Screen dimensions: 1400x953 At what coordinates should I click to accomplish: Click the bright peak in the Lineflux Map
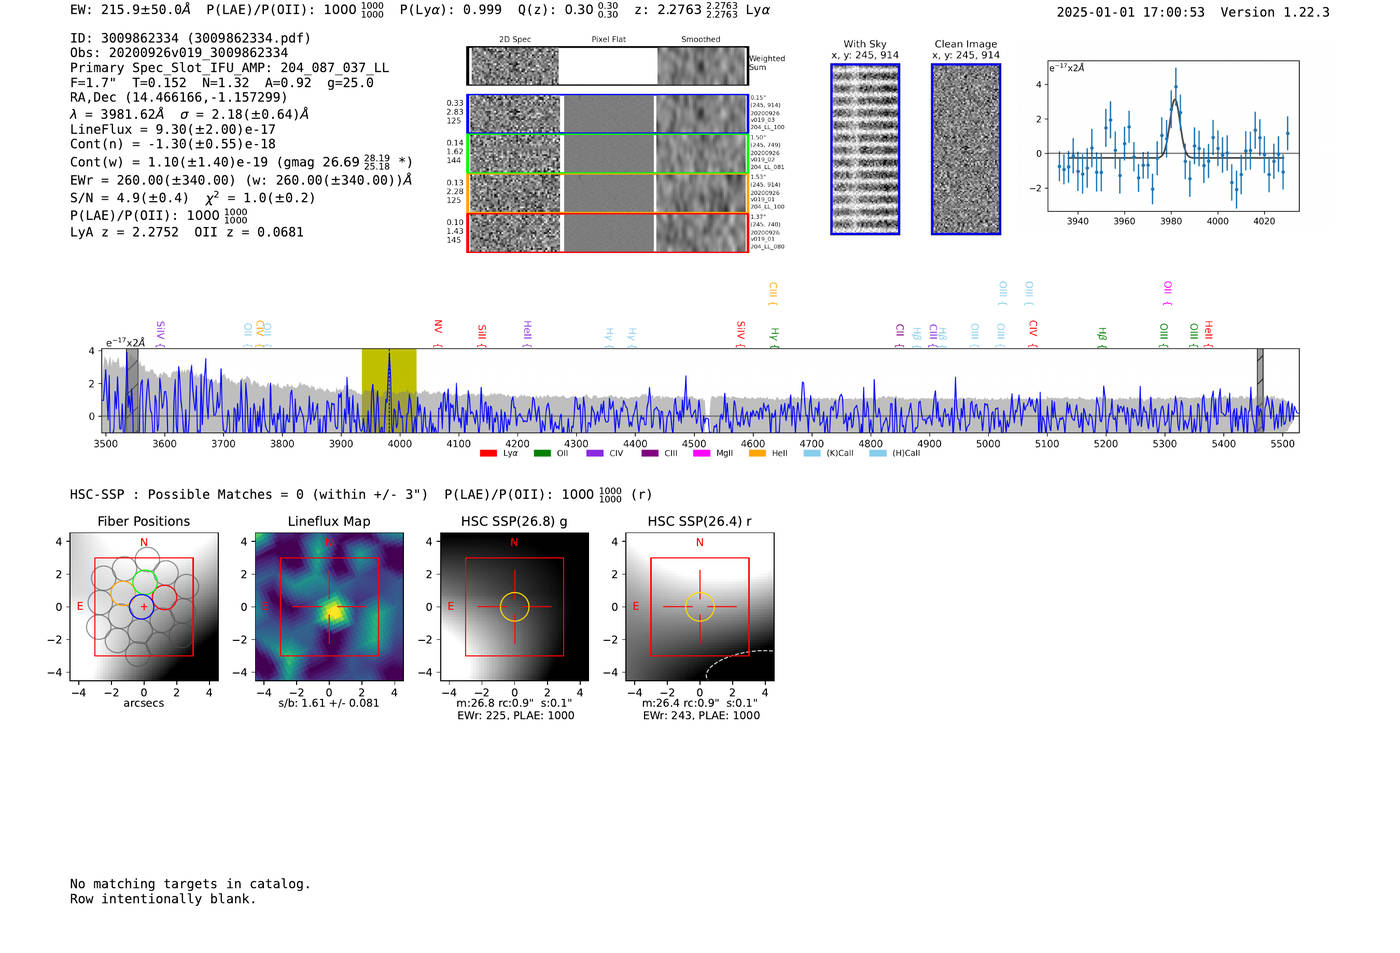pyautogui.click(x=331, y=610)
